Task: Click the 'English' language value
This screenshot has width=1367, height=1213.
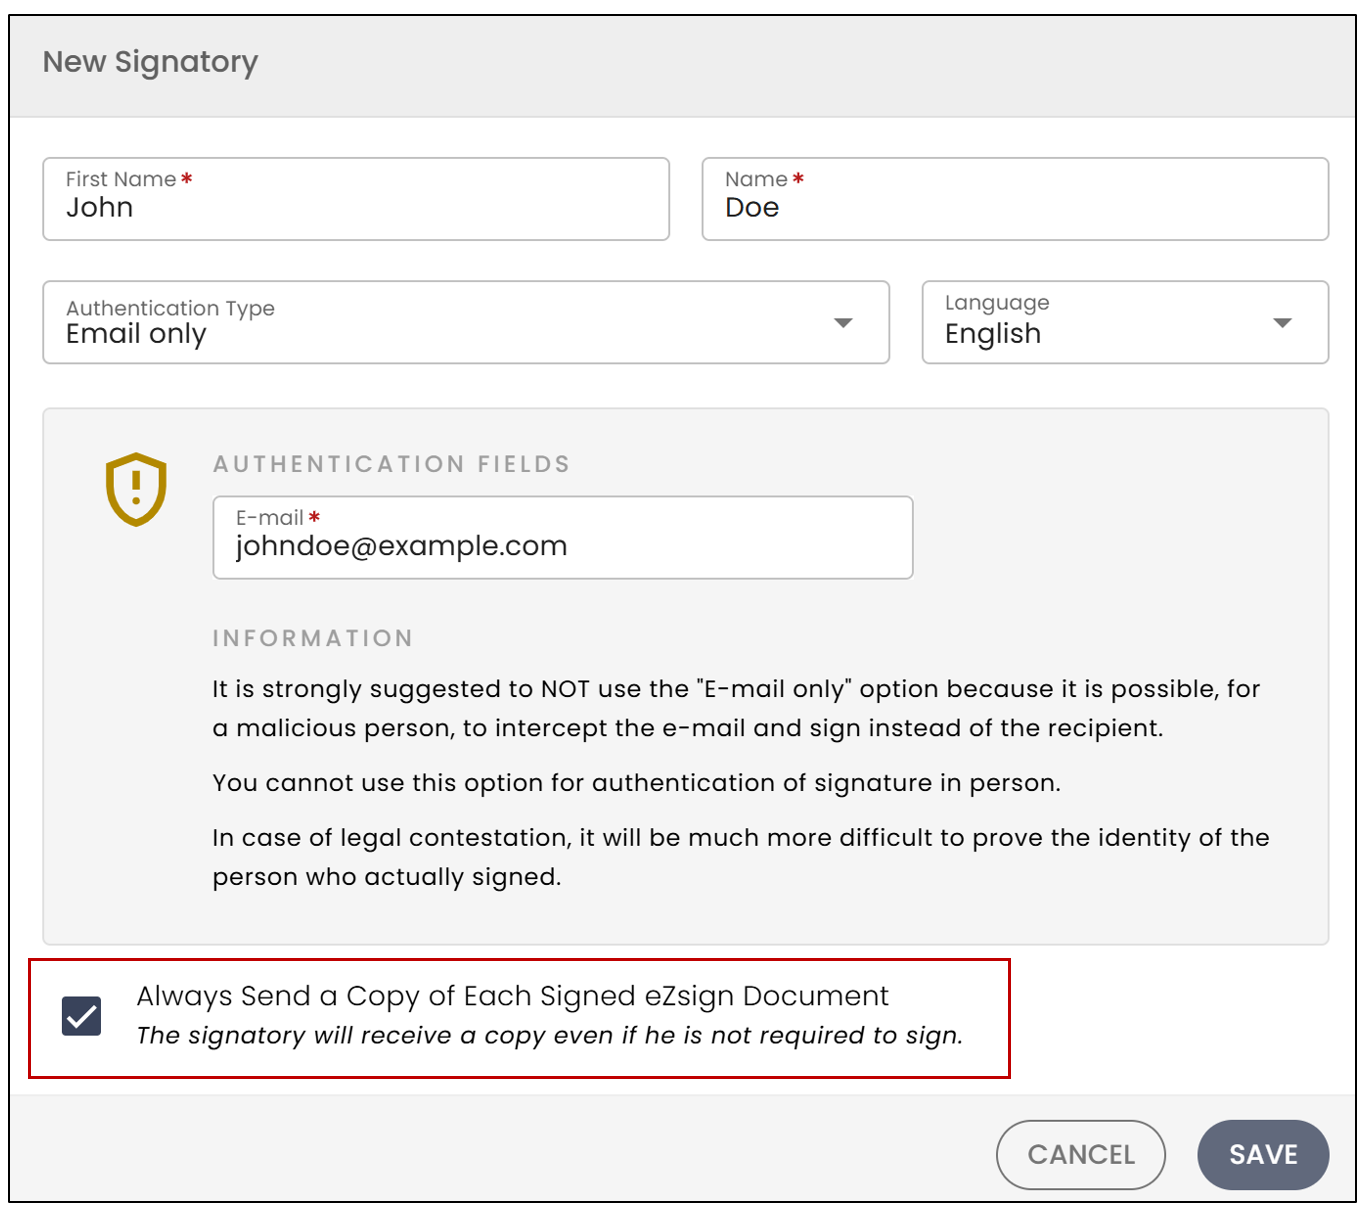Action: click(x=993, y=334)
